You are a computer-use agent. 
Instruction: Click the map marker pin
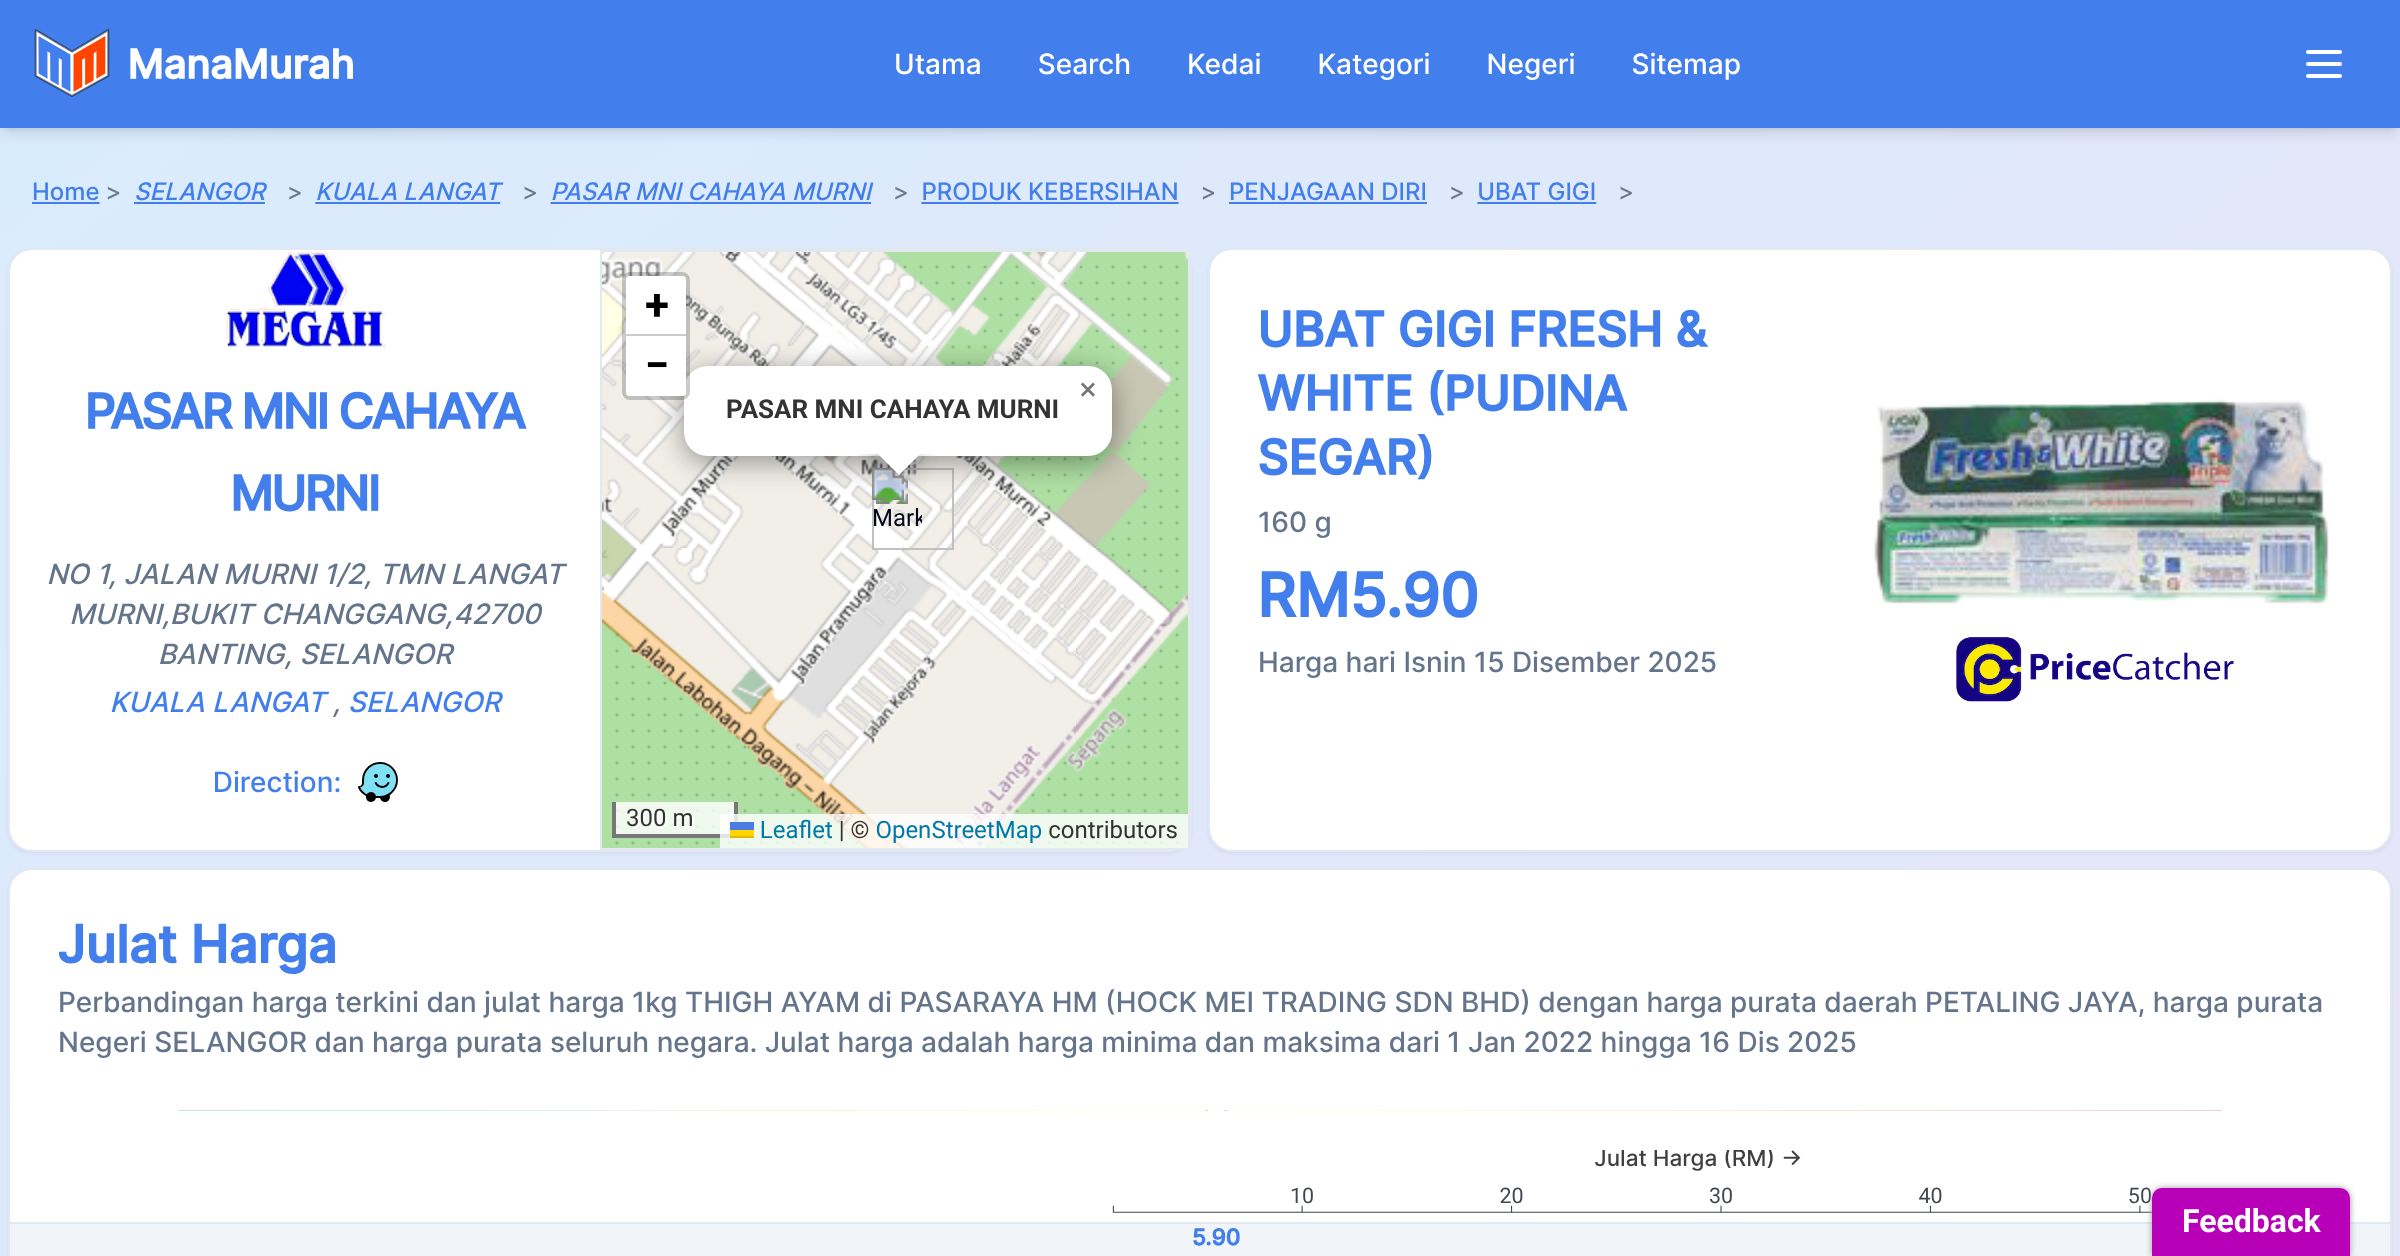pyautogui.click(x=890, y=490)
